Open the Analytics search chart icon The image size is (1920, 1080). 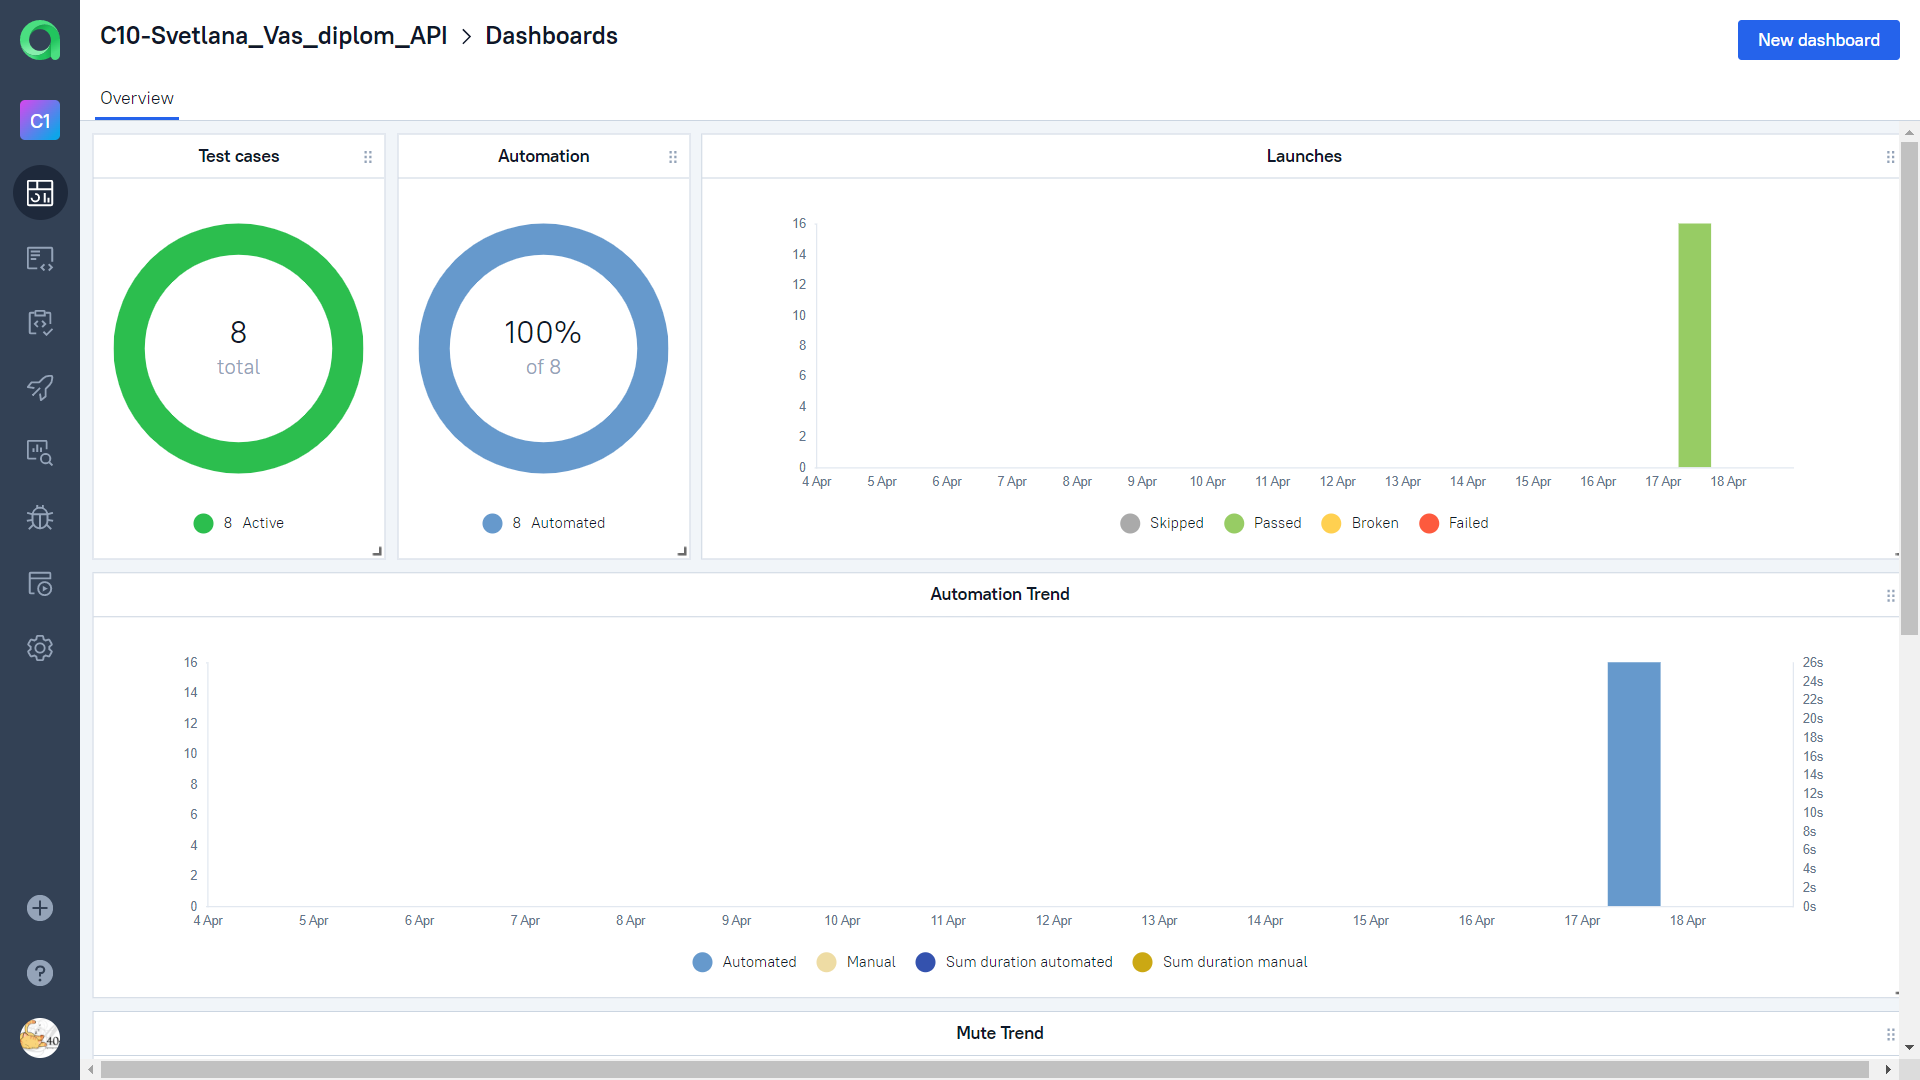coord(40,452)
